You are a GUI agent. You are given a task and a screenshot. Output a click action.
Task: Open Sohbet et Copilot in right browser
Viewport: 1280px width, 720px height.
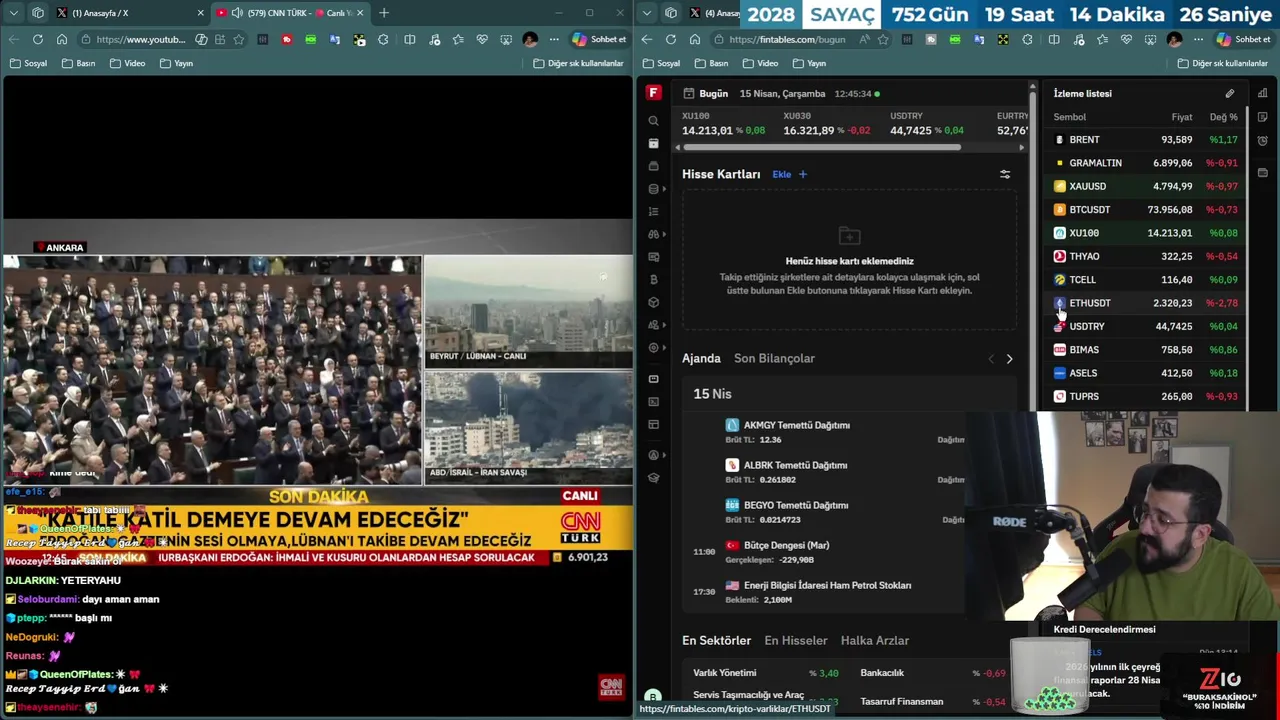tap(1243, 39)
